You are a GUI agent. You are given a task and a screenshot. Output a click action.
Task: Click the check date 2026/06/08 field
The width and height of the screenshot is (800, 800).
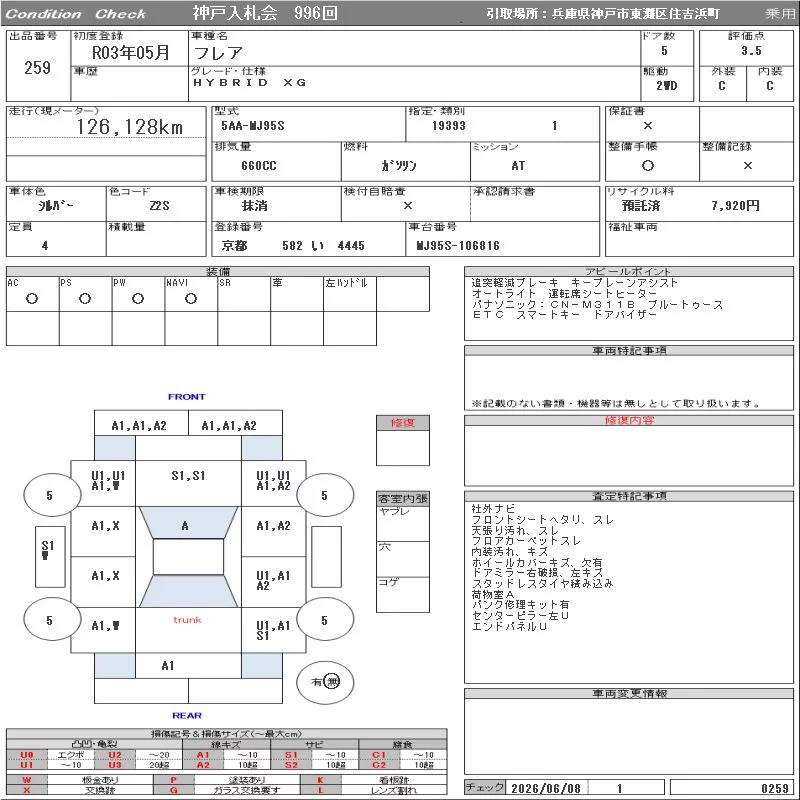click(546, 788)
